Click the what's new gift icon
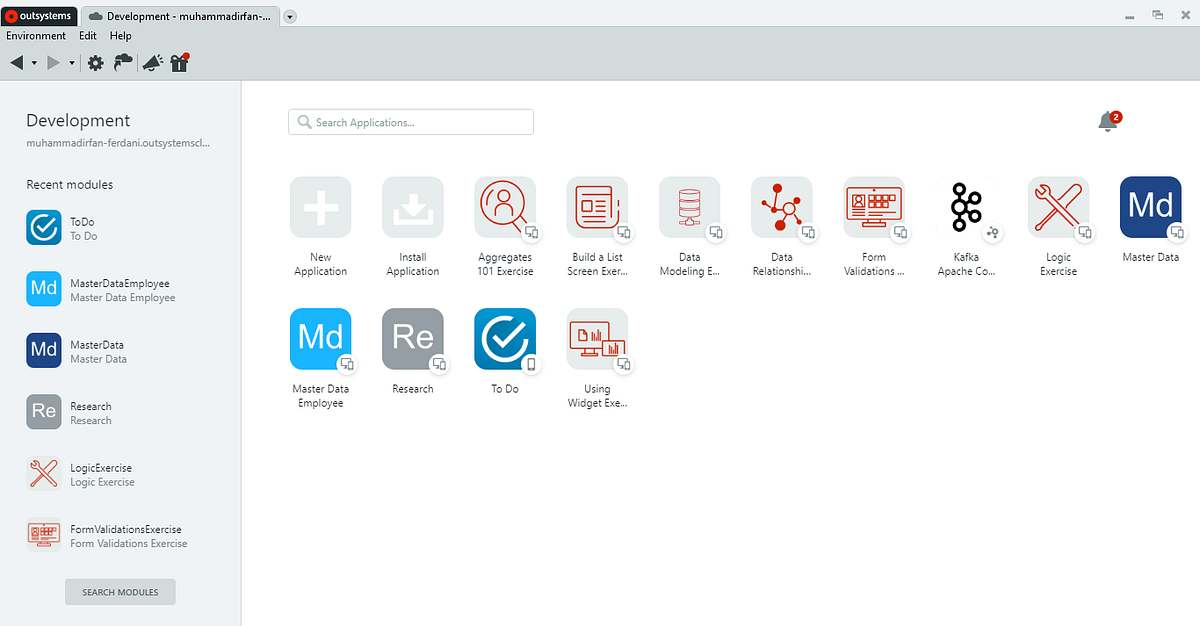 (179, 62)
